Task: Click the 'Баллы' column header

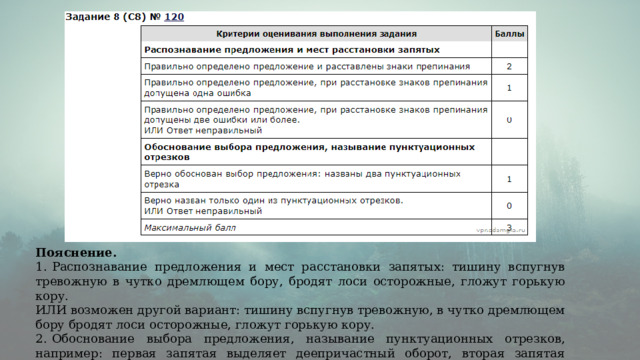Action: [x=509, y=34]
